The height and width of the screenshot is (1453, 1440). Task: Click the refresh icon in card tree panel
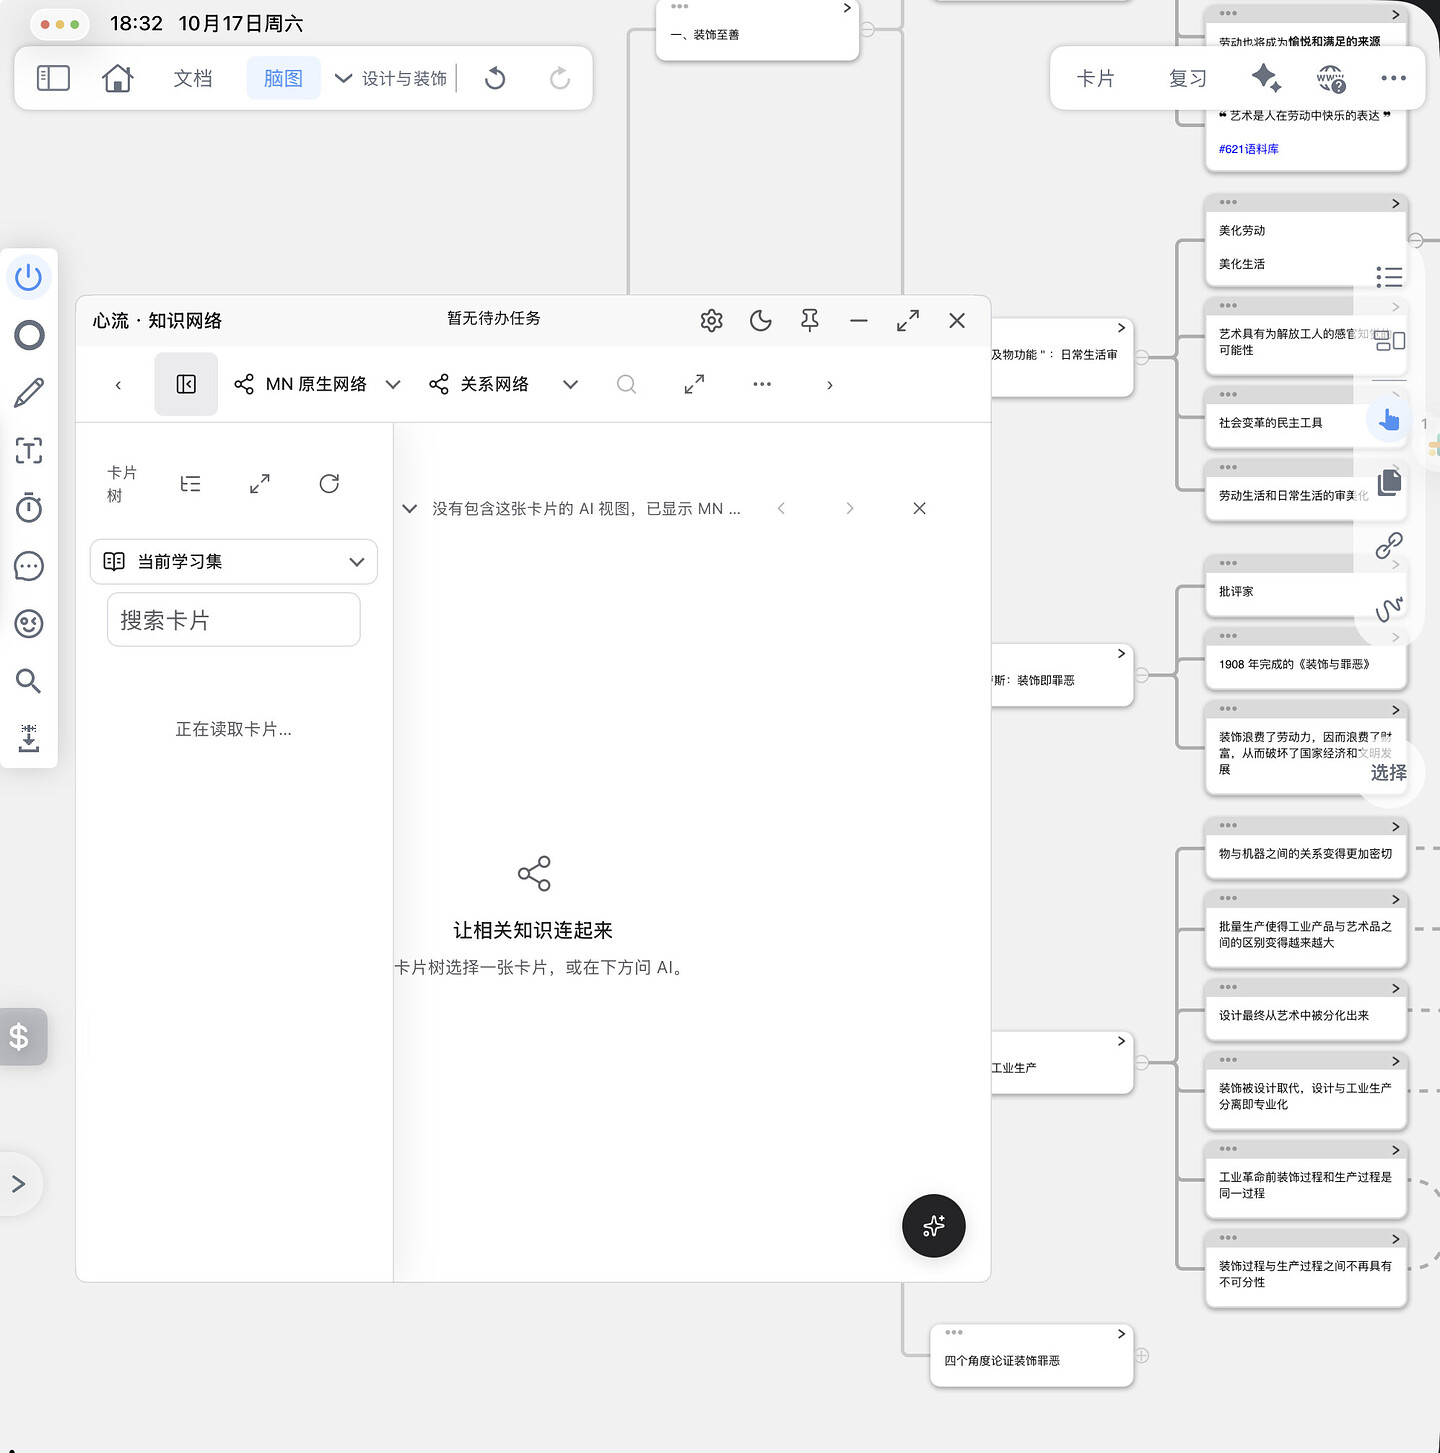pos(329,484)
